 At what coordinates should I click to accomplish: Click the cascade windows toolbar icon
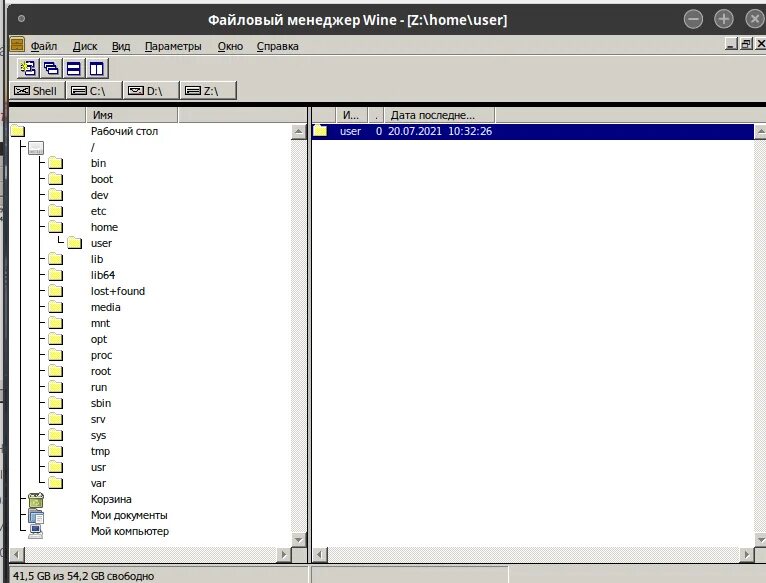coord(51,68)
